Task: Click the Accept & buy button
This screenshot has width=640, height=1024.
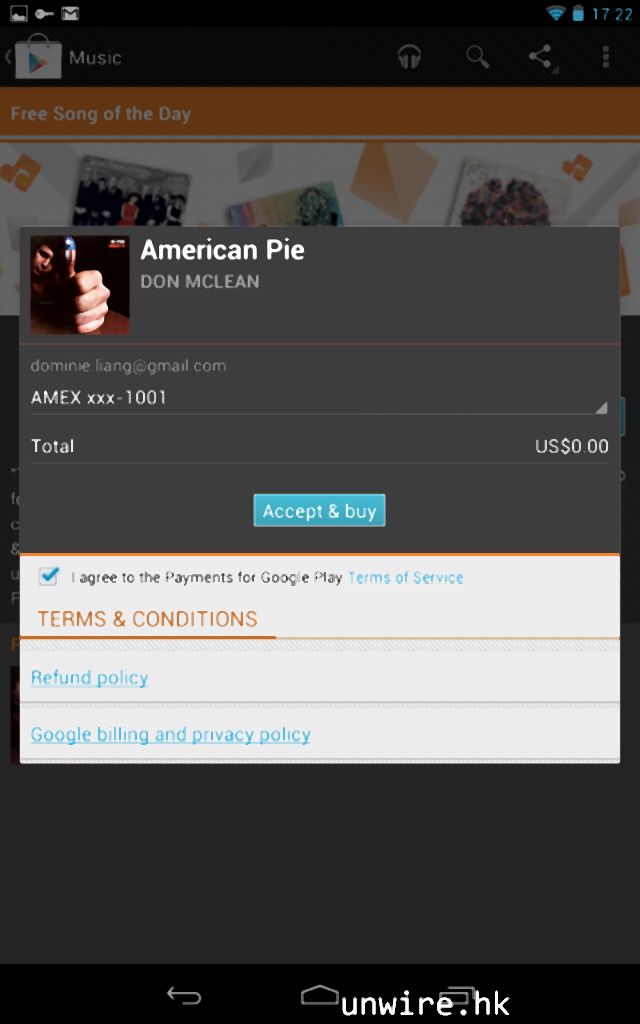Action: pos(319,511)
